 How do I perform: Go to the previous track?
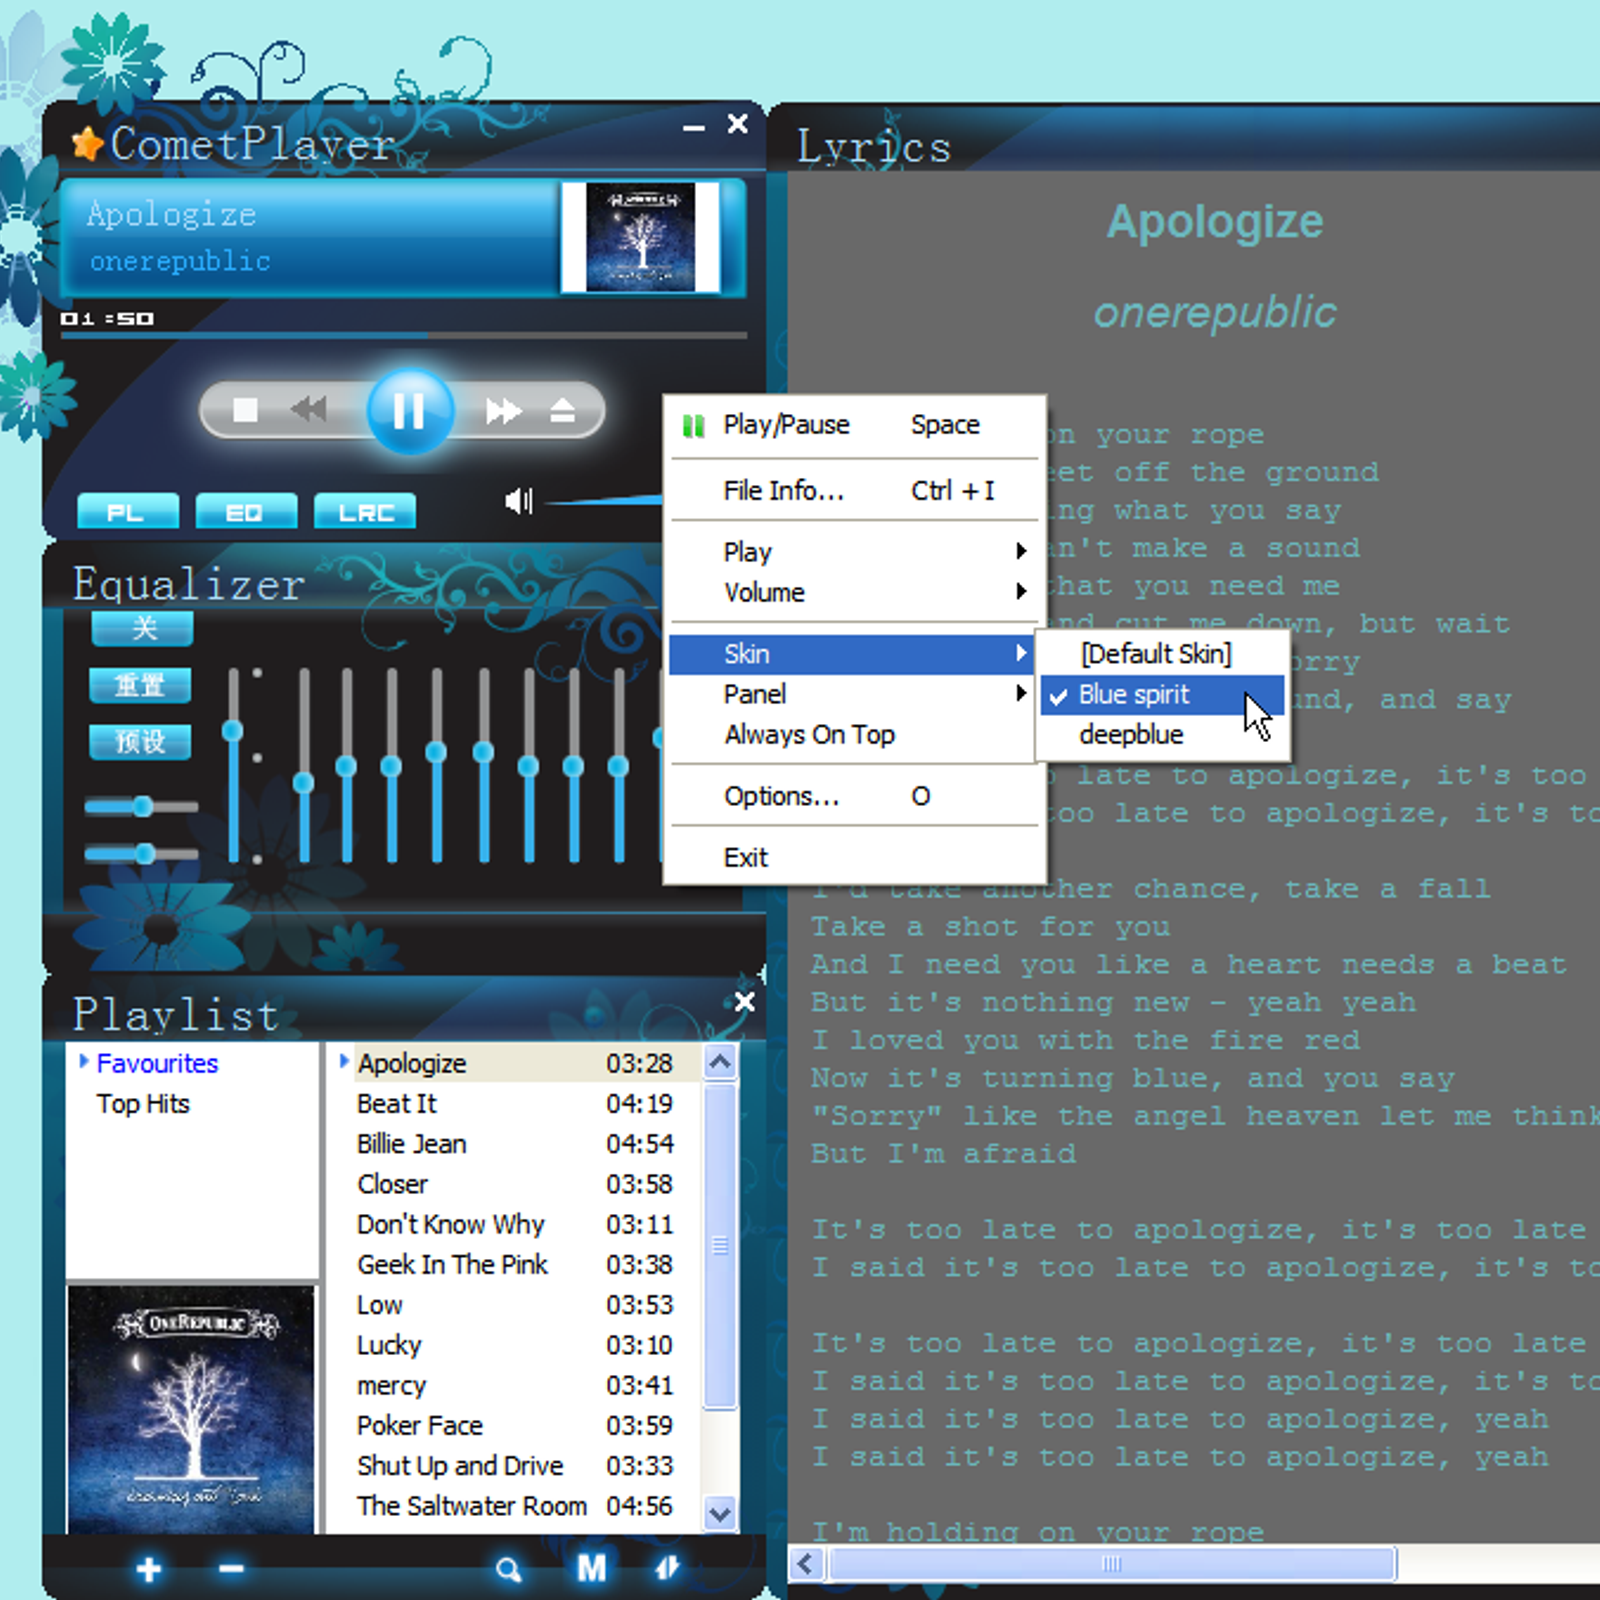click(x=309, y=409)
